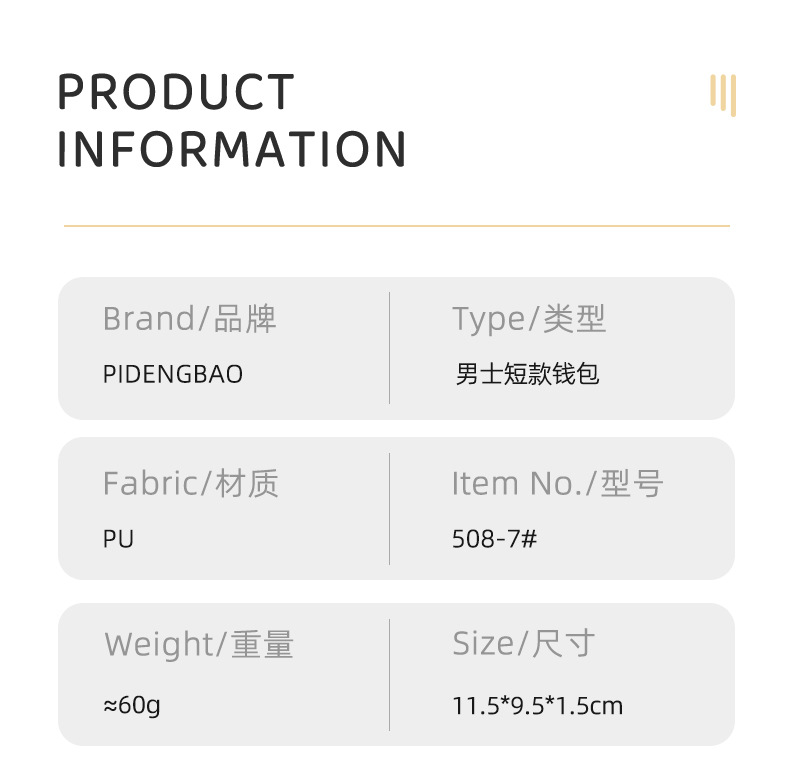This screenshot has height=775, width=800.
Task: Click the word PRODUCT in the heading
Action: tap(176, 93)
